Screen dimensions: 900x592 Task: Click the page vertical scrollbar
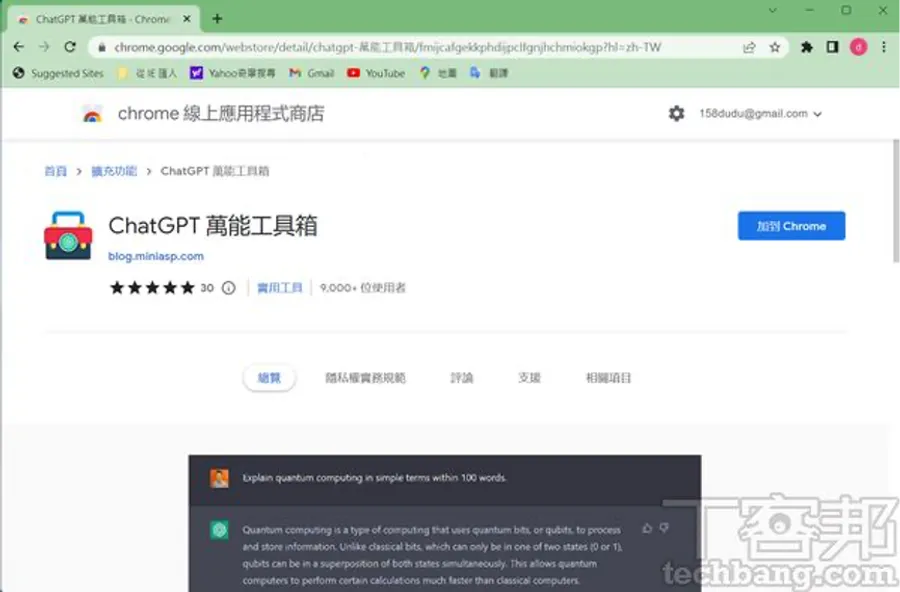895,201
